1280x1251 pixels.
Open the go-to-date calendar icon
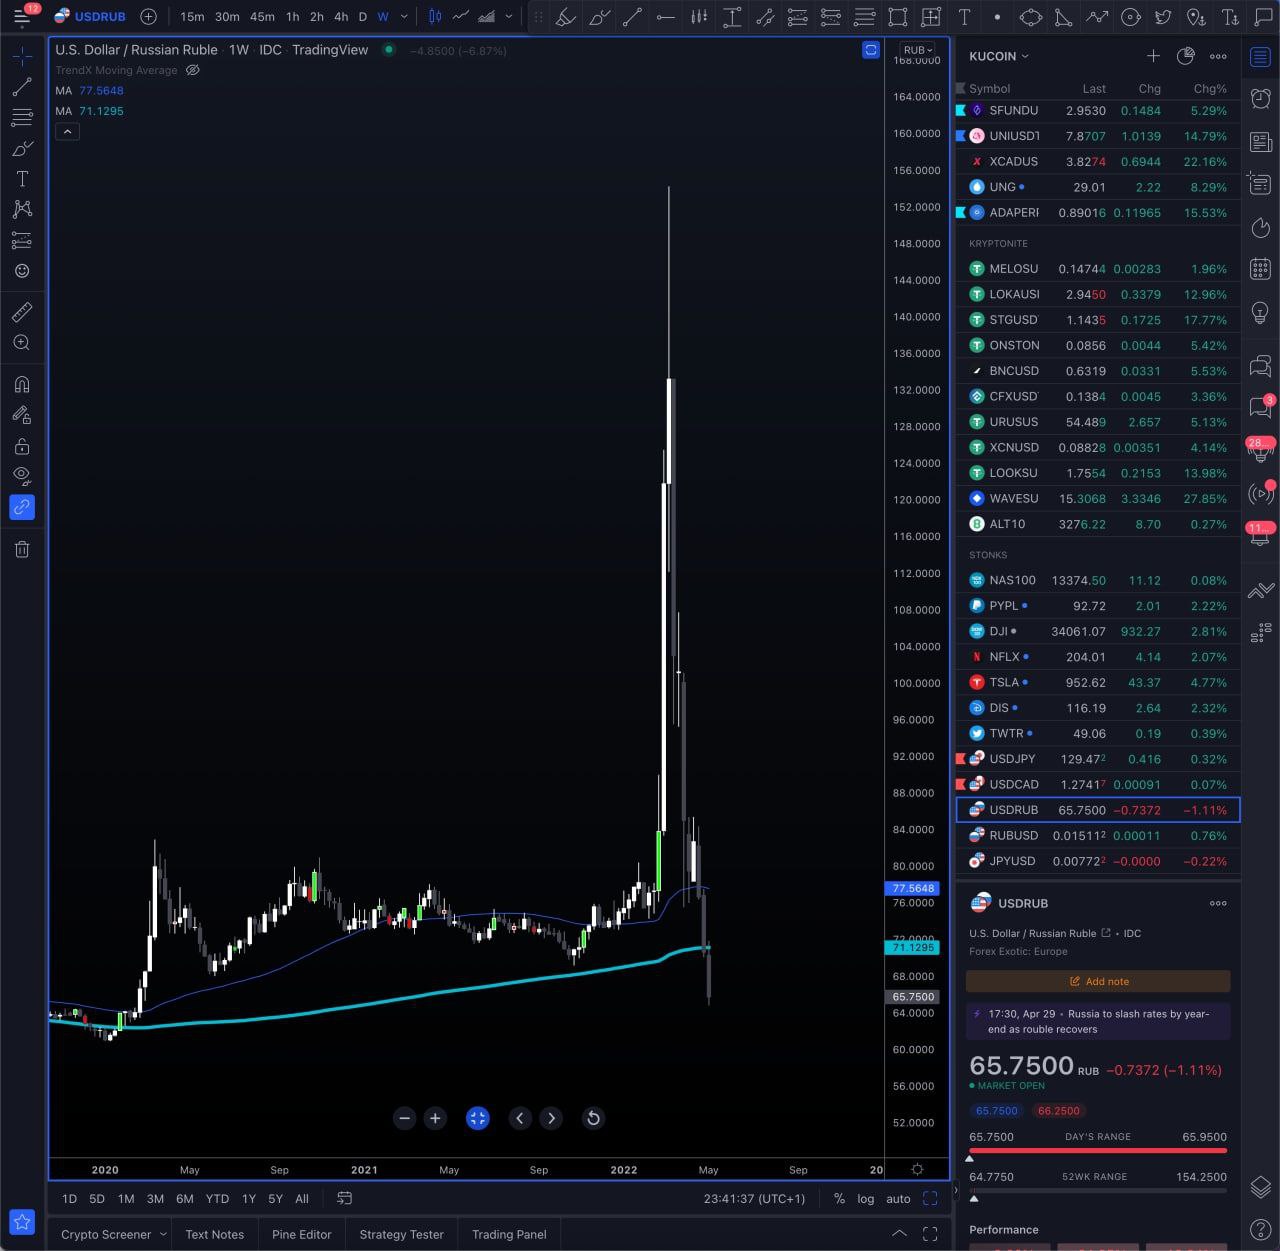345,1198
